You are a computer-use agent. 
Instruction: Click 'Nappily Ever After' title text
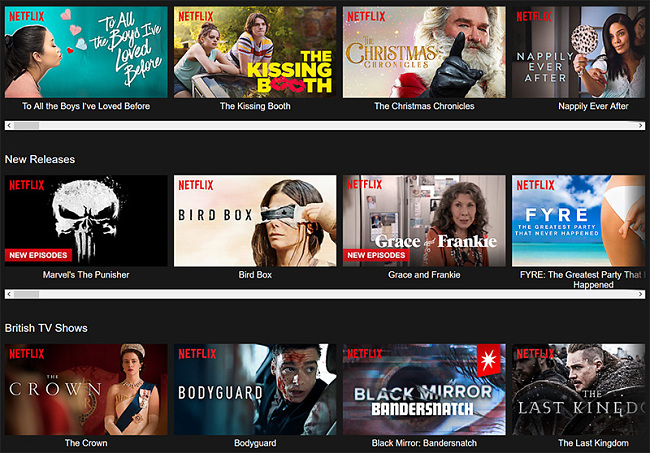[593, 106]
